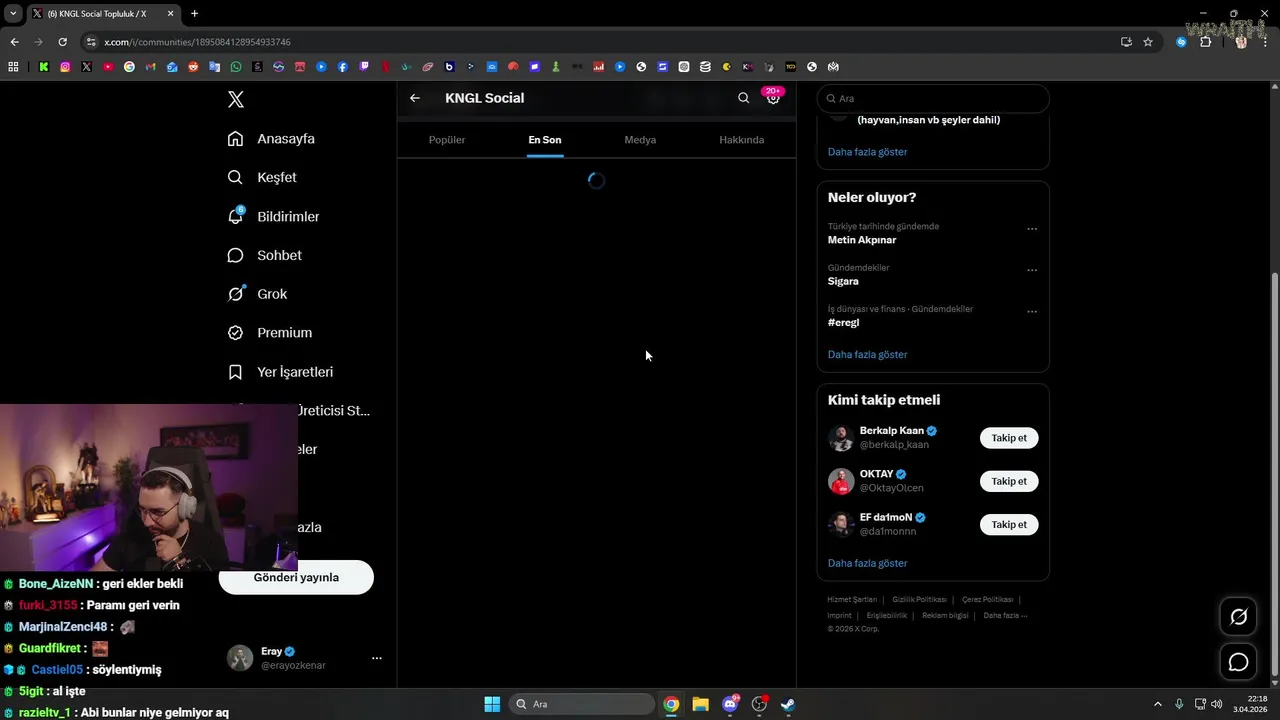Open the X logo home link
Image resolution: width=1280 pixels, height=720 pixels.
click(x=236, y=99)
